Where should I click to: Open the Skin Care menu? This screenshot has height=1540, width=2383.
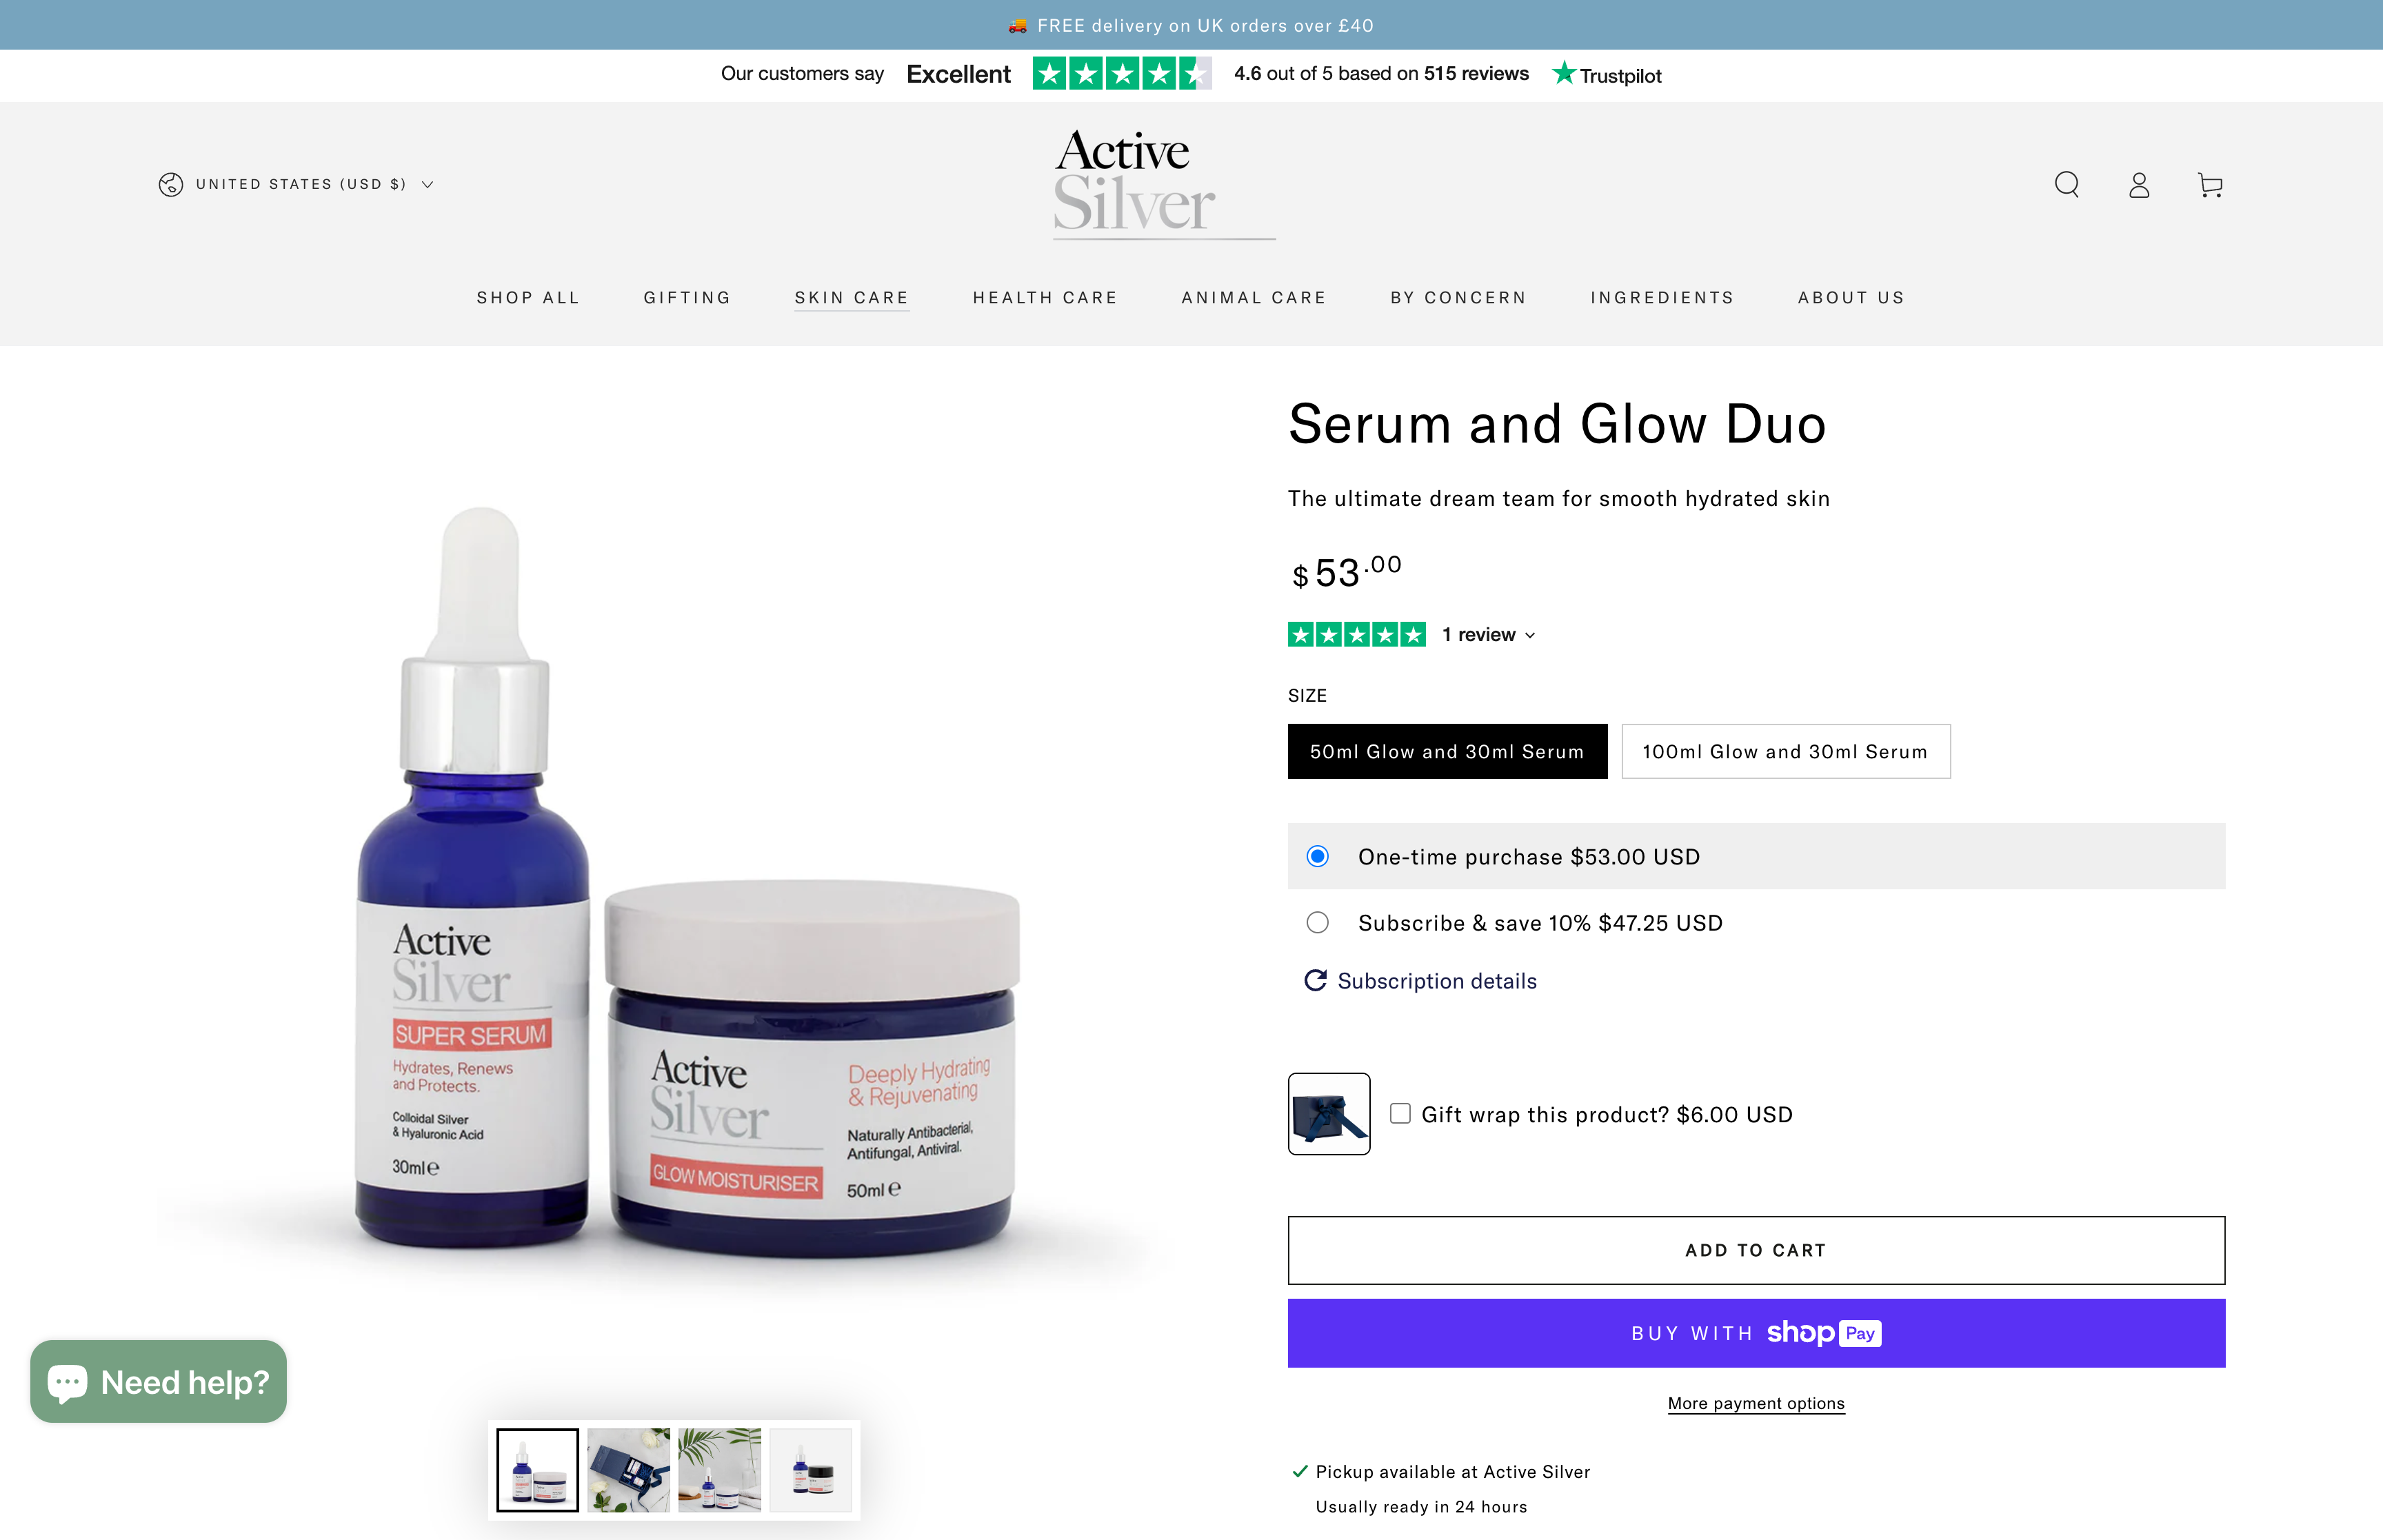coord(851,298)
